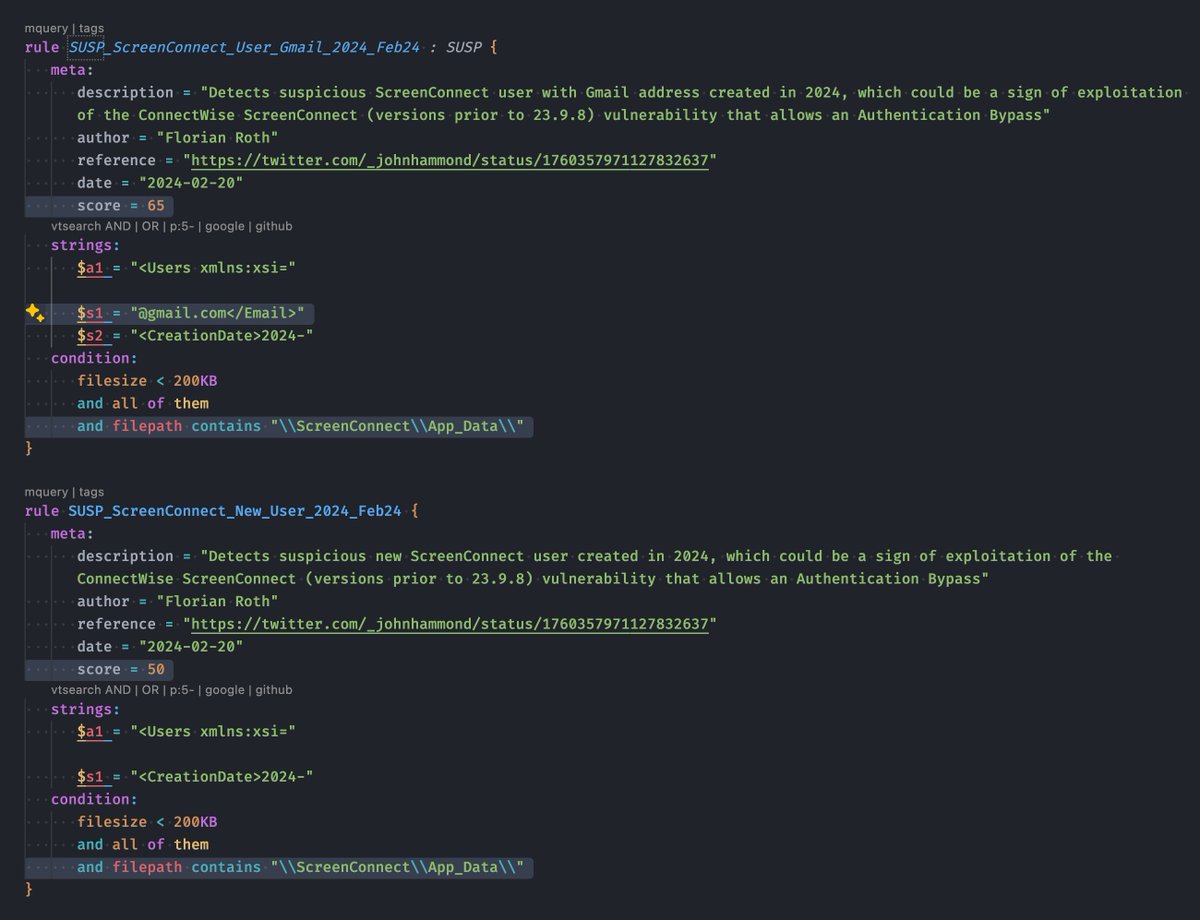Click google lens below score = 65
Viewport: 1200px width, 920px height.
(225, 227)
